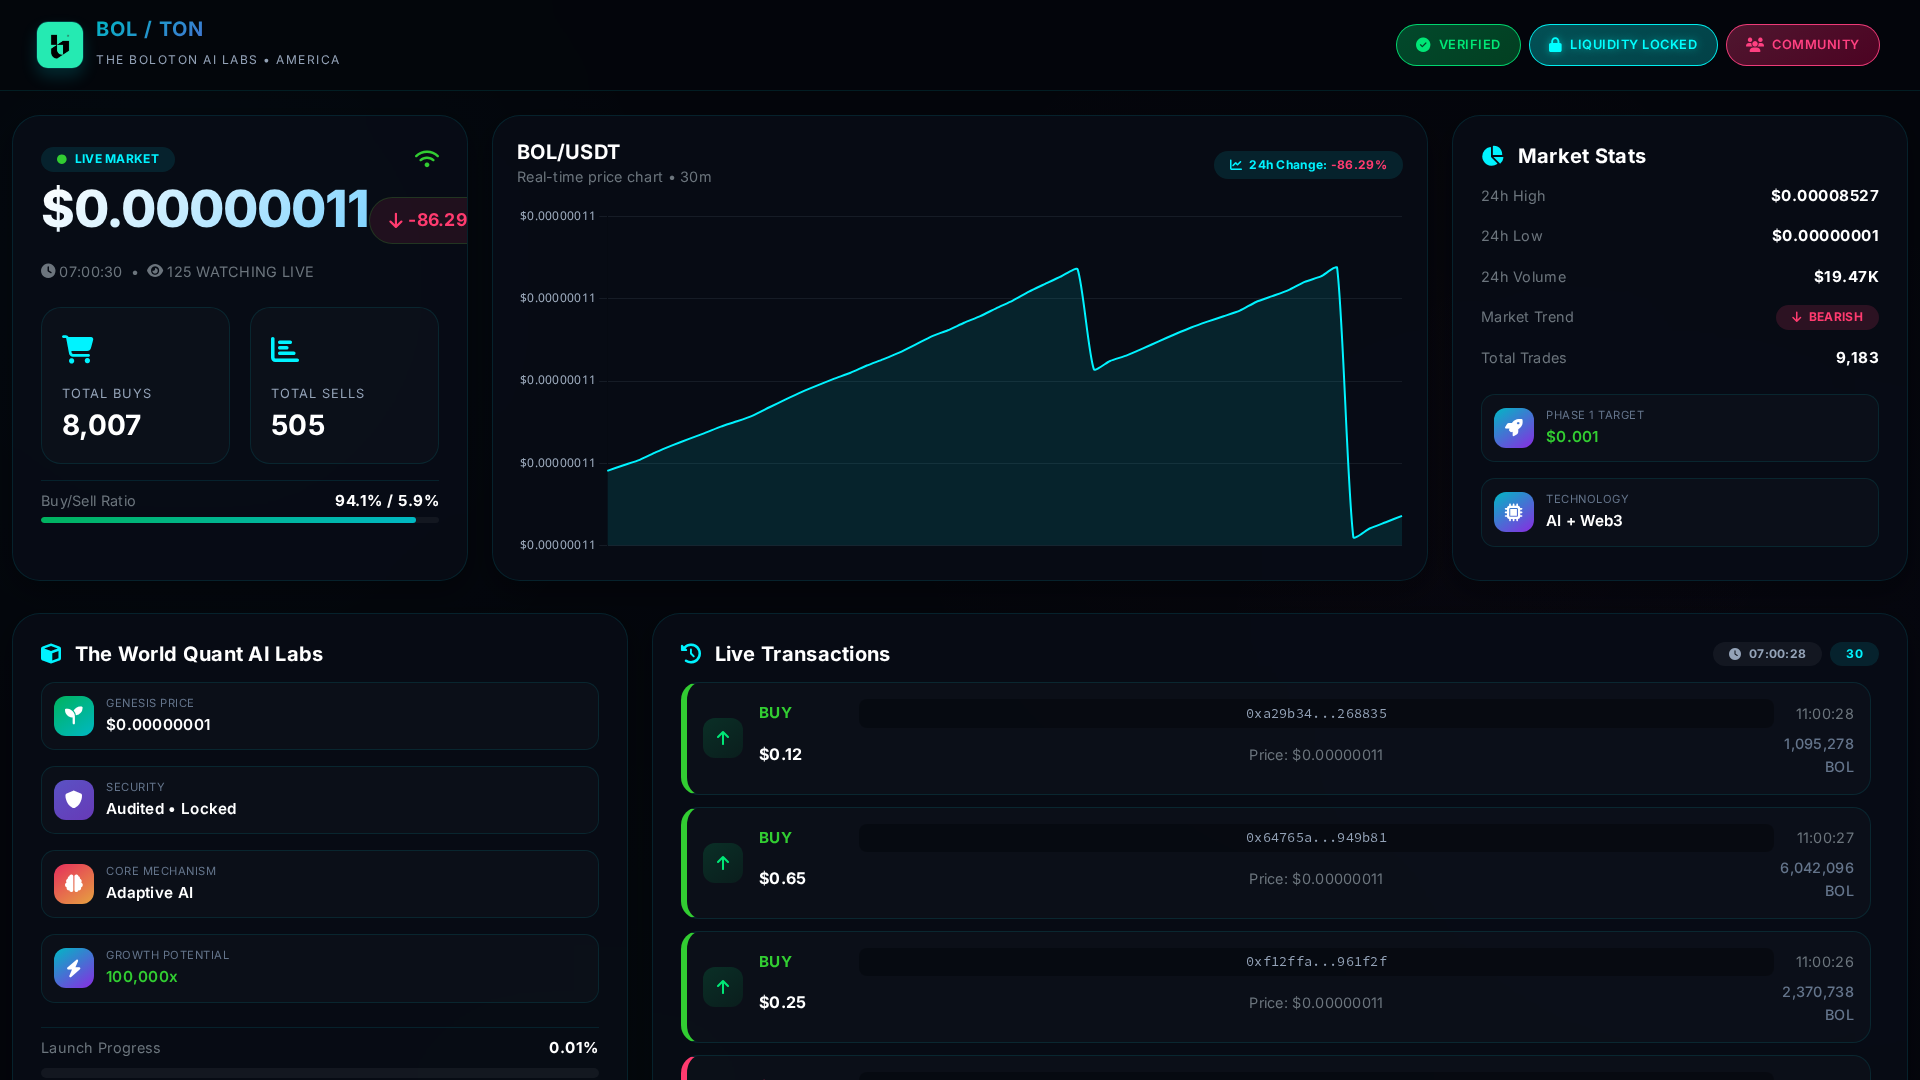Click the 1,095,278 BOL amount

click(x=1818, y=755)
